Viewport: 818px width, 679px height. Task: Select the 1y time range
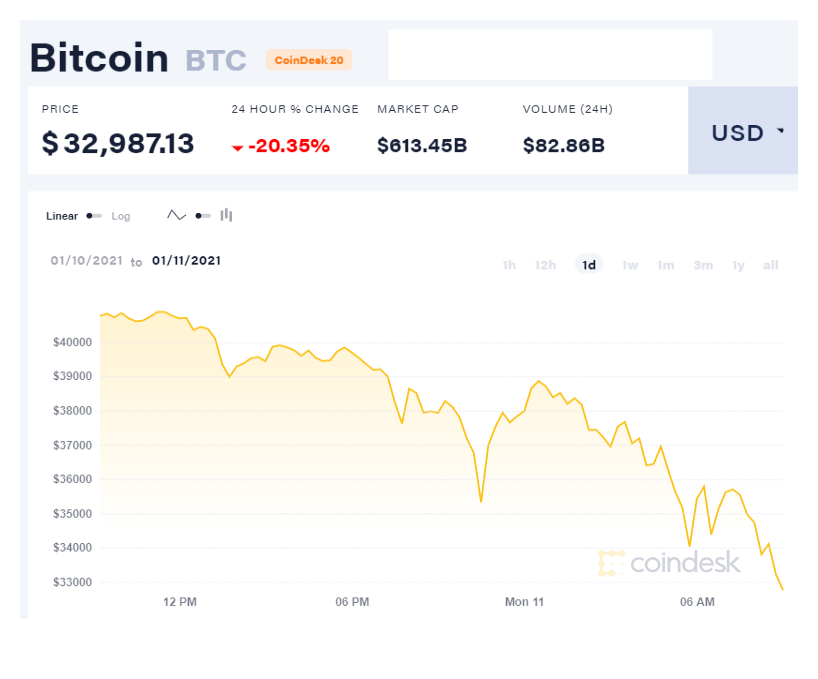pos(738,265)
